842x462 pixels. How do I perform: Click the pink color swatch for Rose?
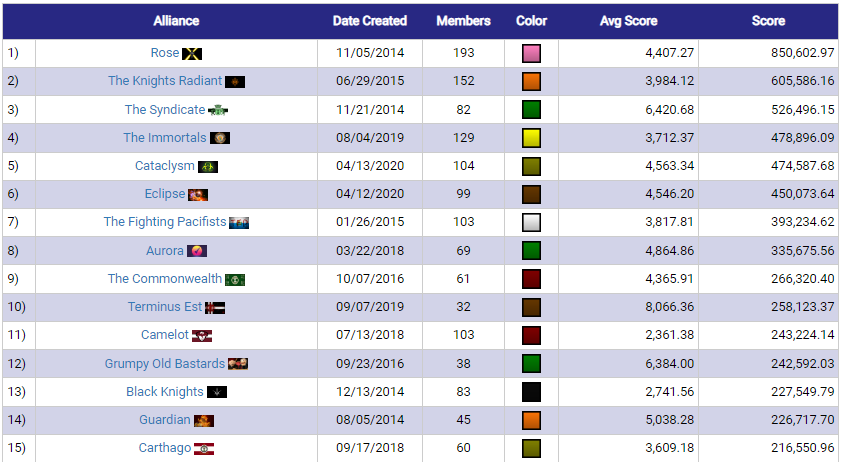532,53
